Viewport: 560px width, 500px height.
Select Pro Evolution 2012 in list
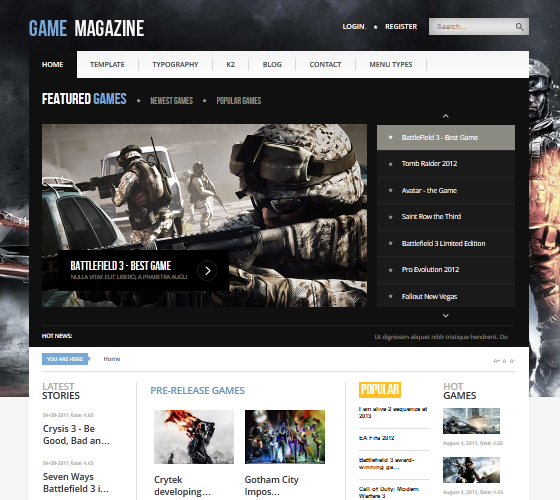[446, 270]
